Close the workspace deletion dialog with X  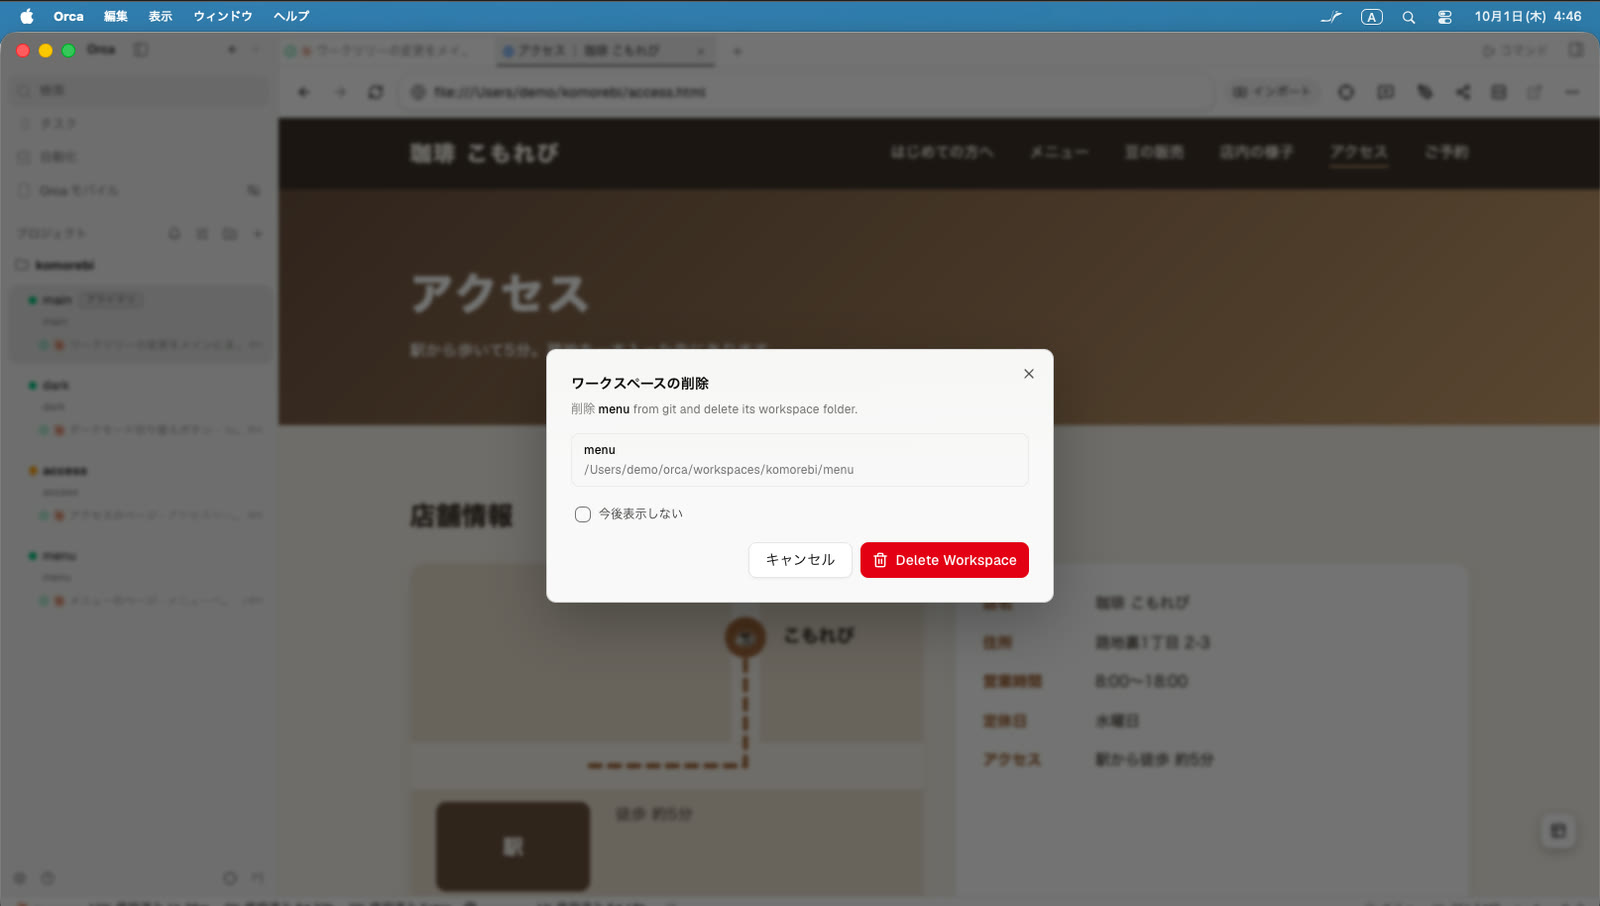1028,374
